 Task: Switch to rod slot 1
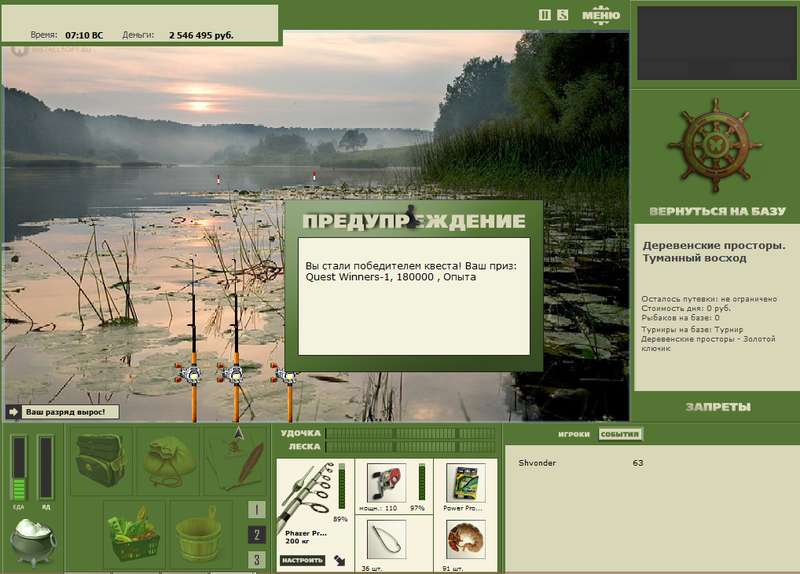click(x=257, y=509)
